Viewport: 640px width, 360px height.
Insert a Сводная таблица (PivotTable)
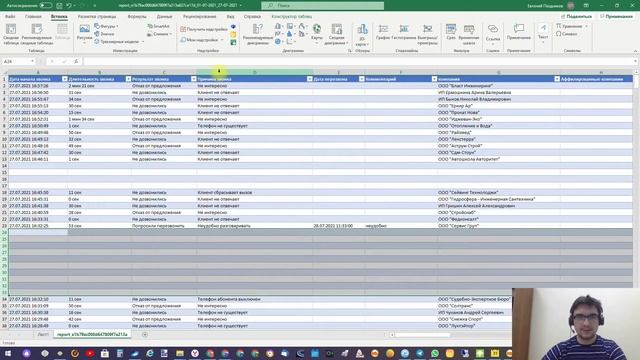(x=11, y=34)
